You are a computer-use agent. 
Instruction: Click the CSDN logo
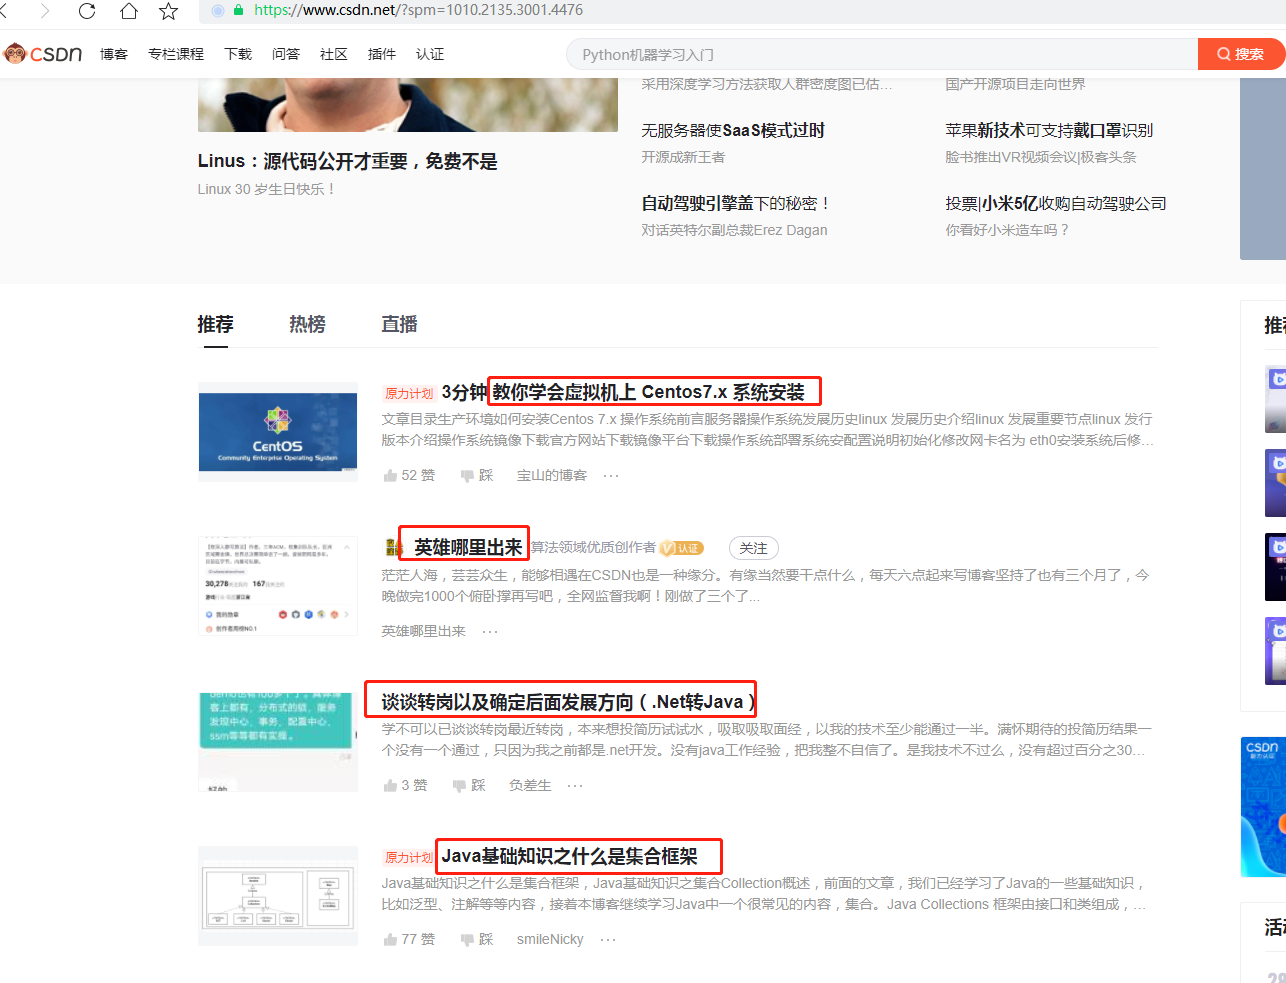coord(43,54)
